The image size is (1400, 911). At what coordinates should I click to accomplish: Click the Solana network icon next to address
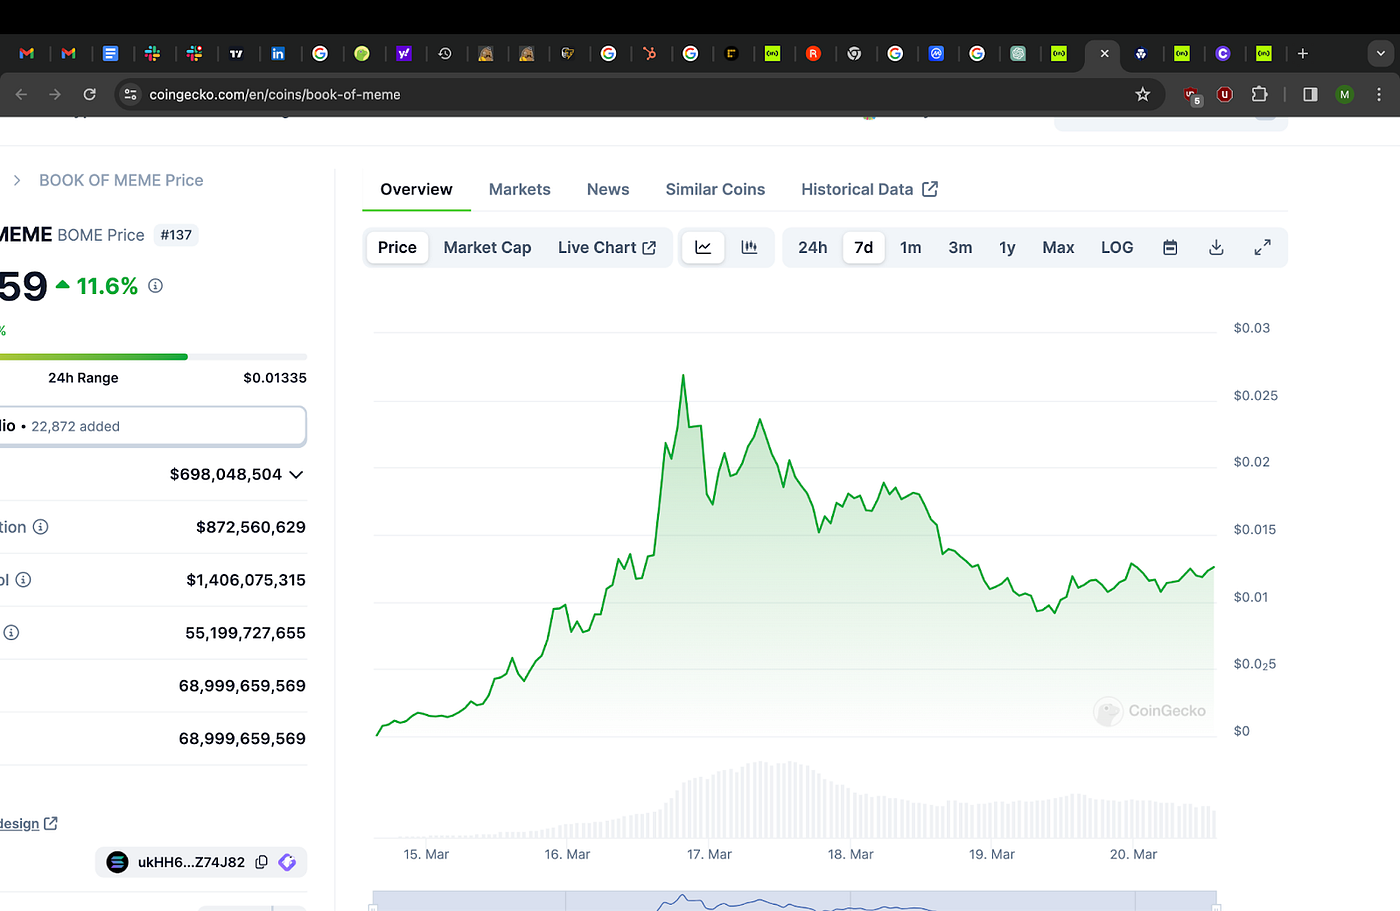[x=117, y=861]
